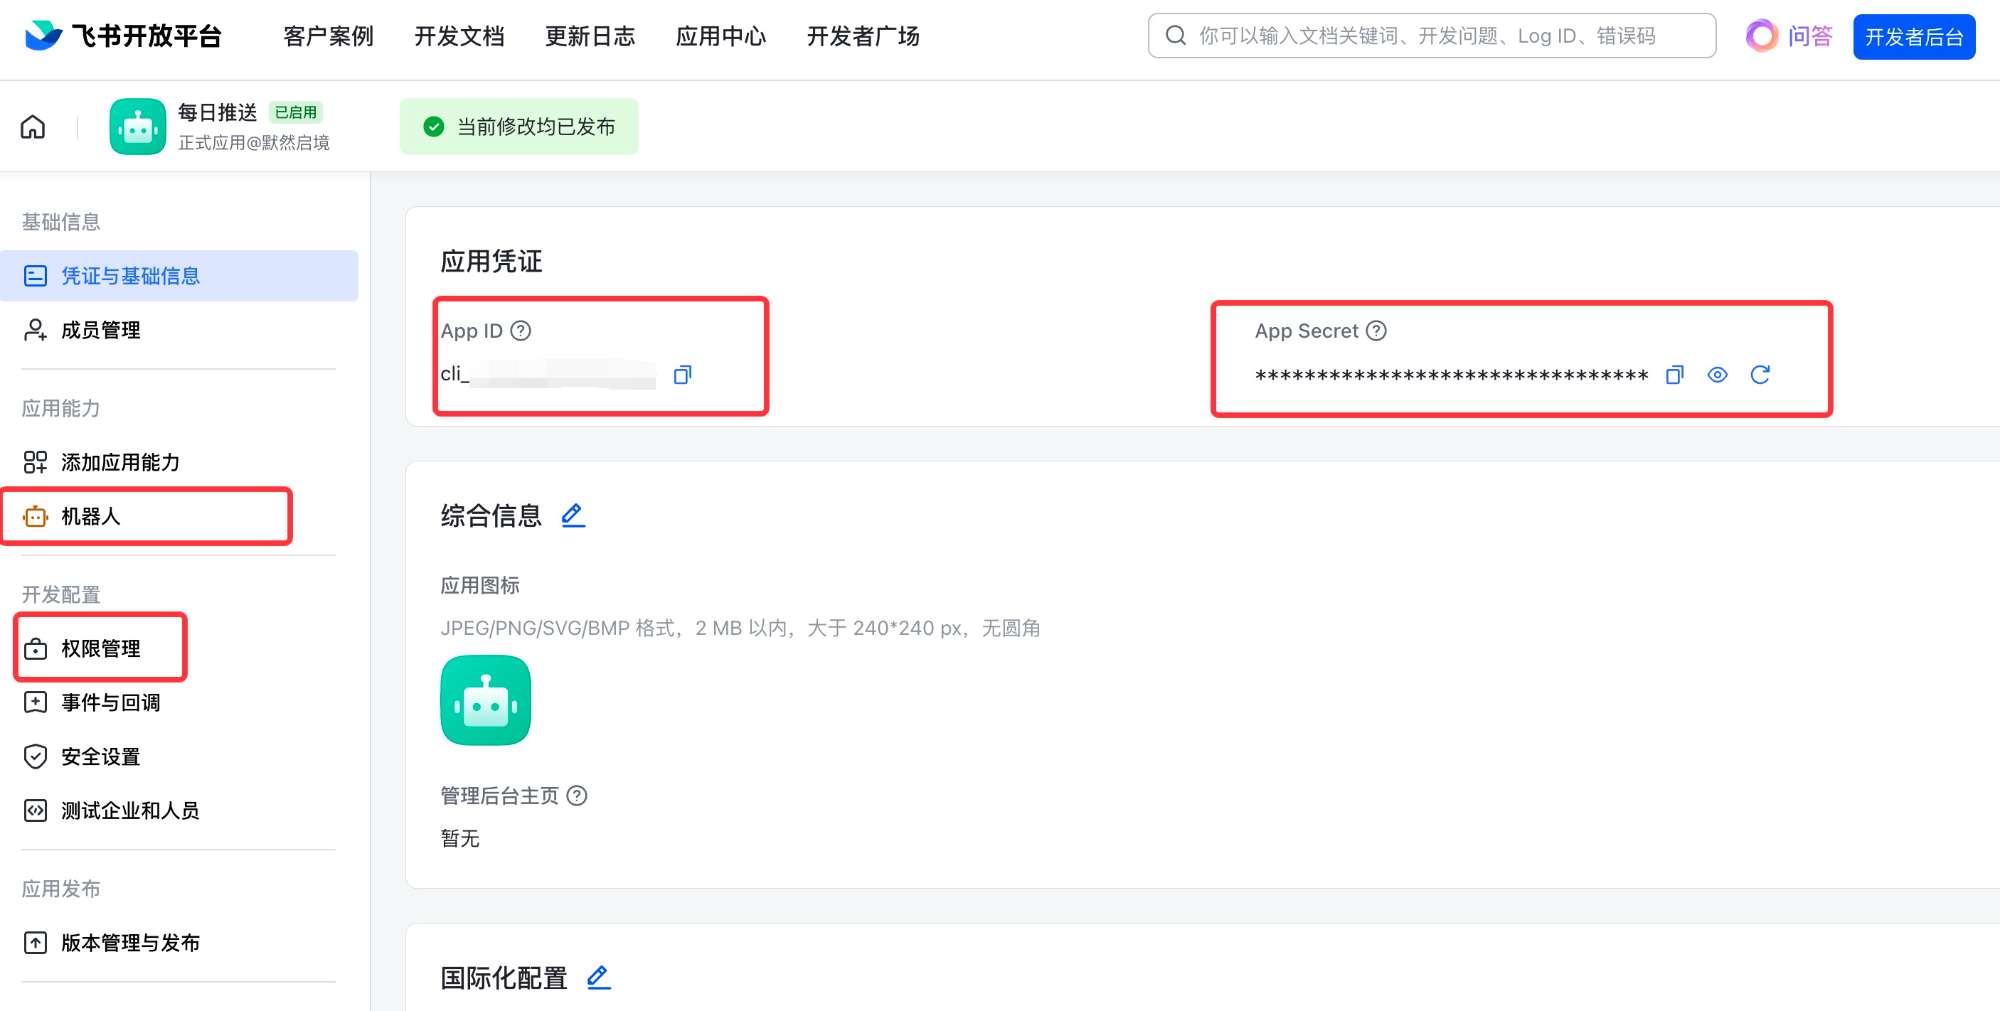This screenshot has height=1011, width=2000.
Task: Click the 管理后台主页 help icon
Action: (577, 796)
